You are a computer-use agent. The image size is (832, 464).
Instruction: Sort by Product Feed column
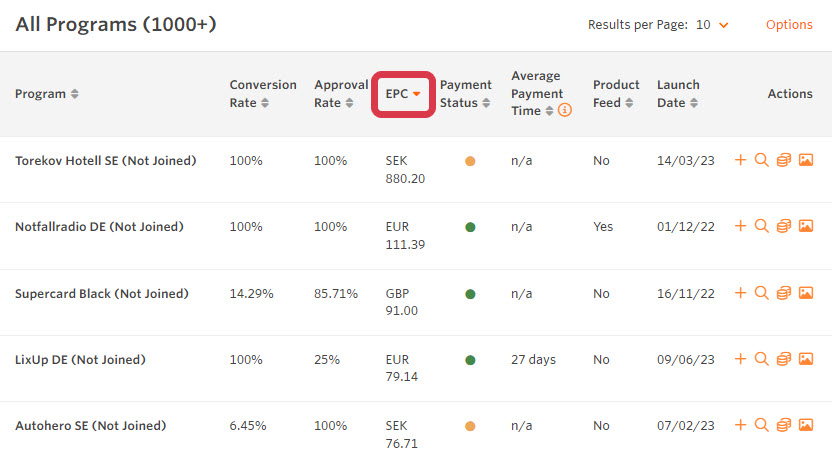coord(616,94)
